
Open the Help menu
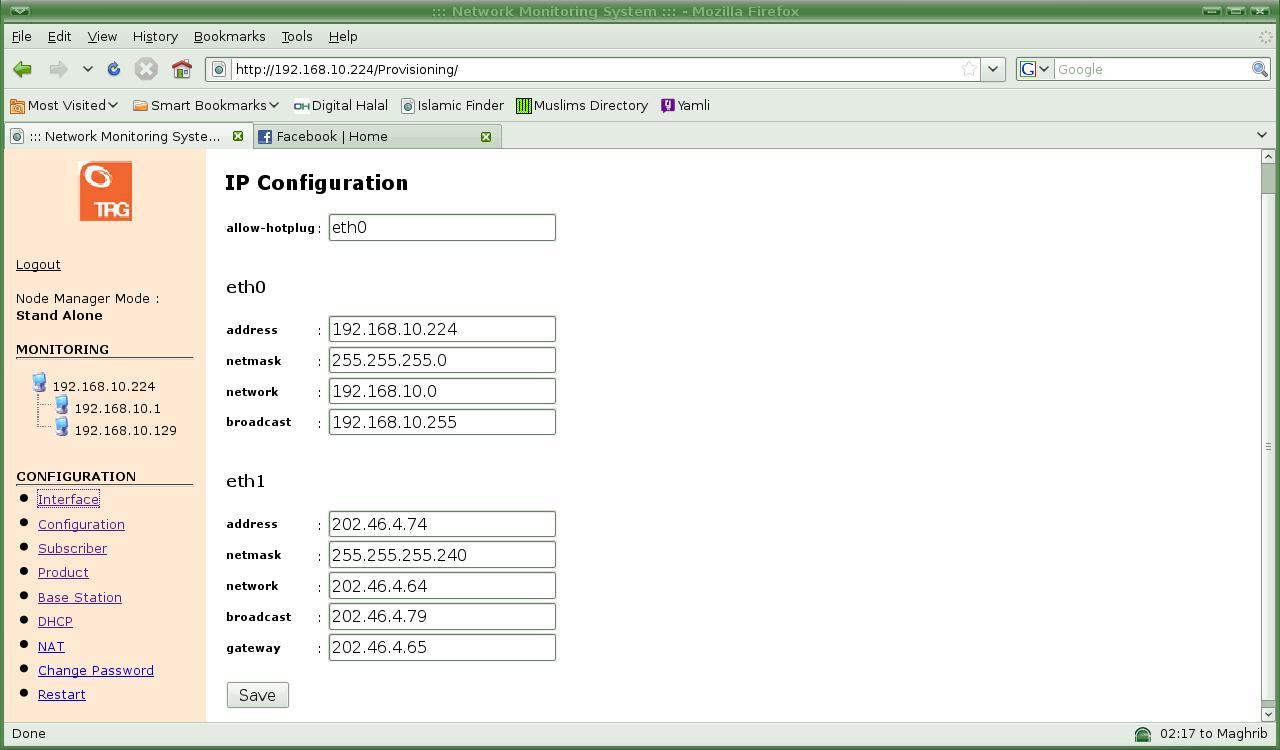point(343,36)
